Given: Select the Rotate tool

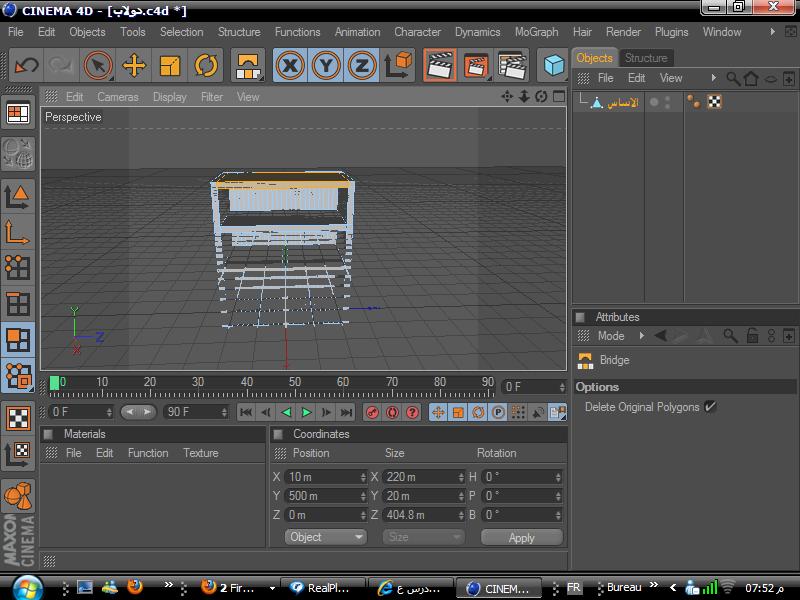Looking at the screenshot, I should 206,66.
